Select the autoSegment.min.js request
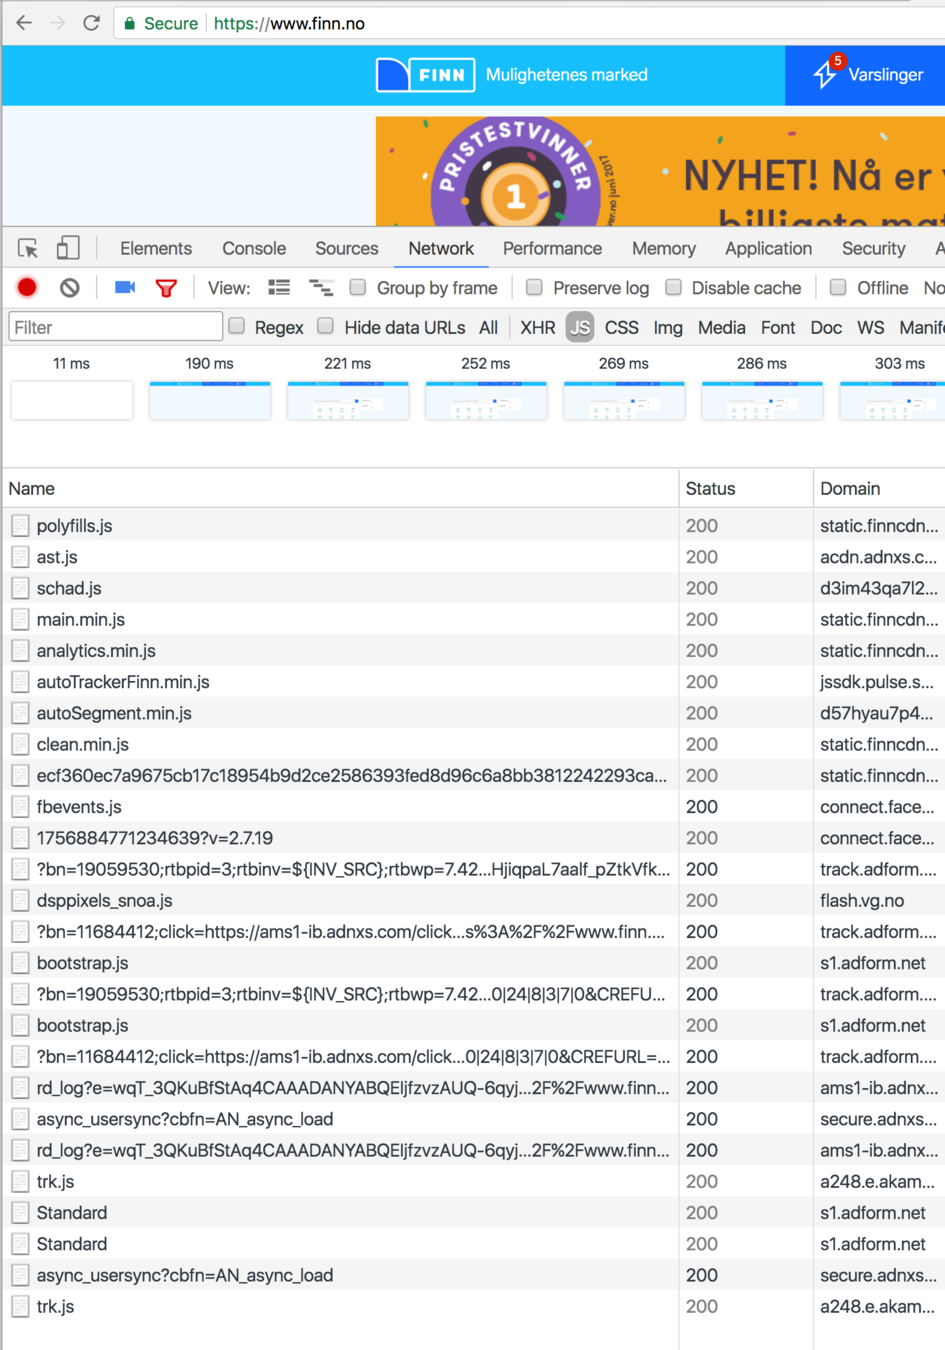945x1350 pixels. [473, 713]
